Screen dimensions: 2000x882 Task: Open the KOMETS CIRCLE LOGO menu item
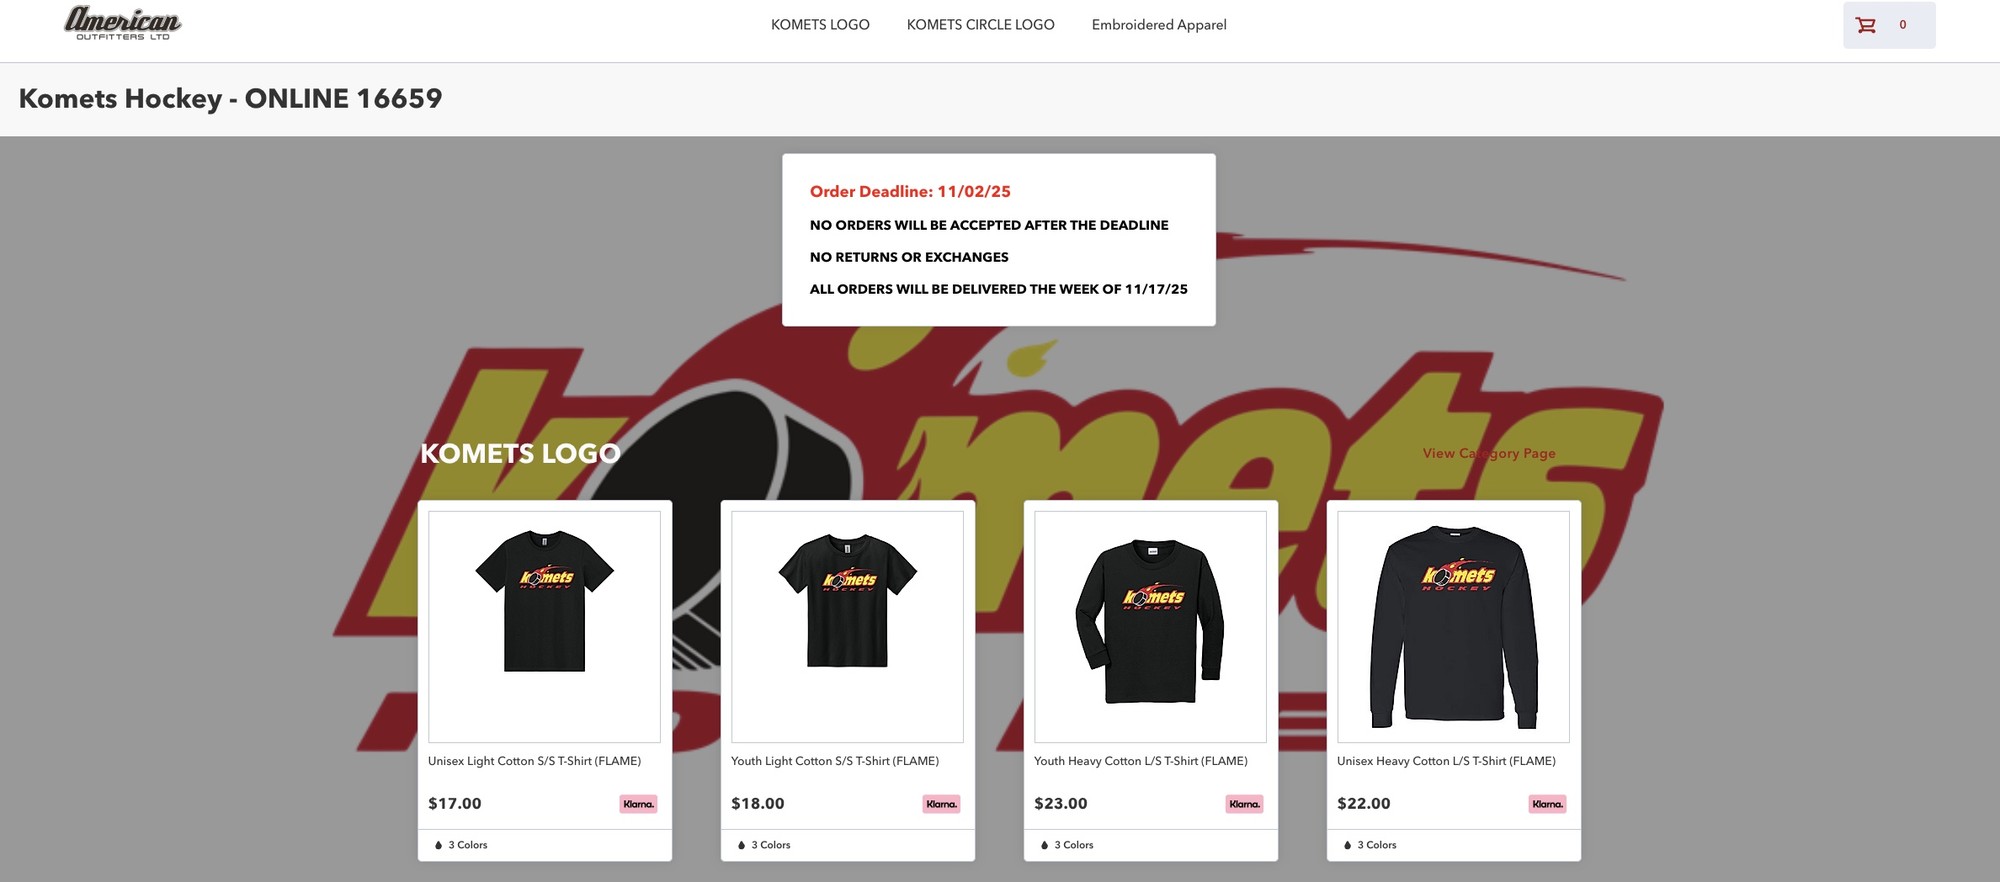point(980,25)
